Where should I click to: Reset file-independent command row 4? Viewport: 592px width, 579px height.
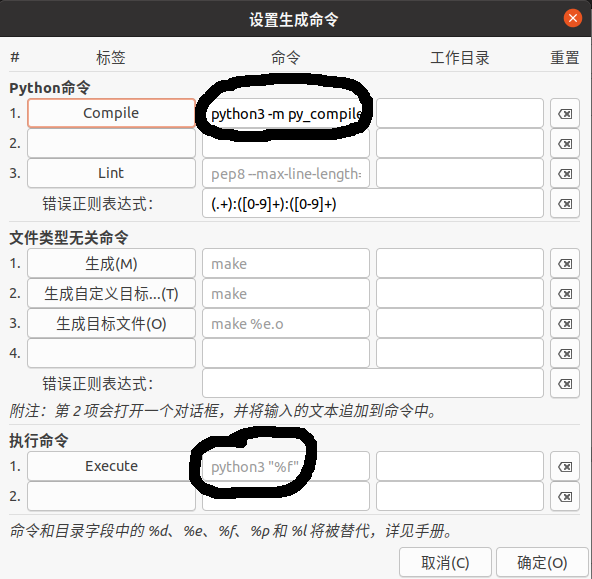click(565, 354)
